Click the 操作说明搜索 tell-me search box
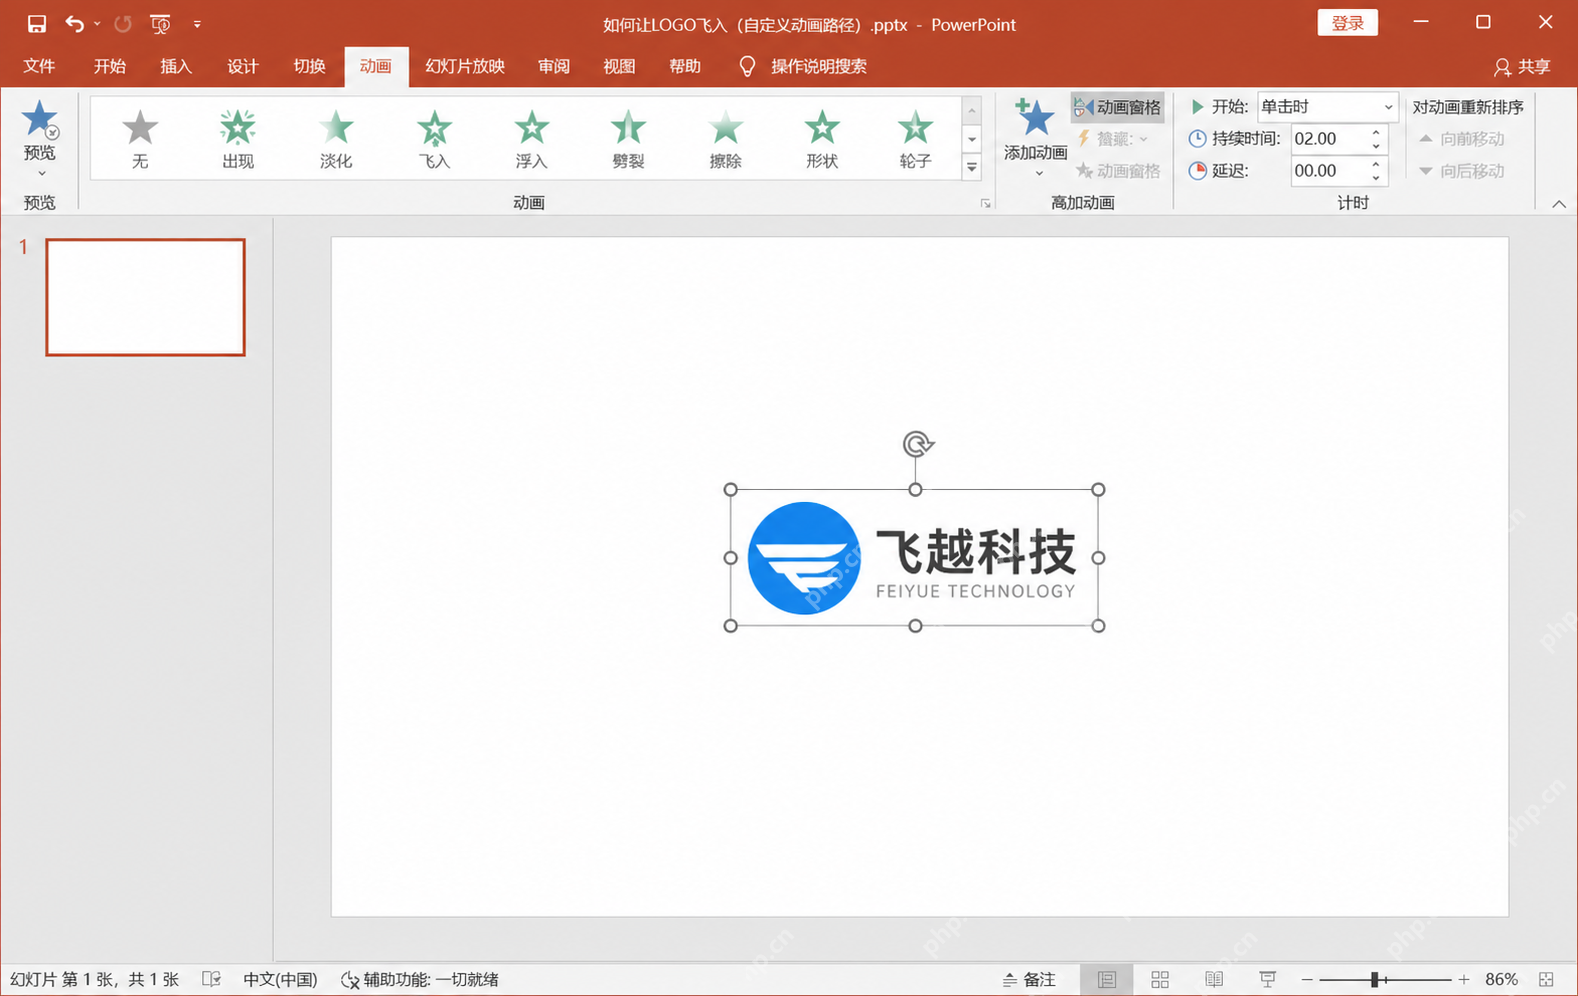The height and width of the screenshot is (996, 1578). [x=803, y=66]
